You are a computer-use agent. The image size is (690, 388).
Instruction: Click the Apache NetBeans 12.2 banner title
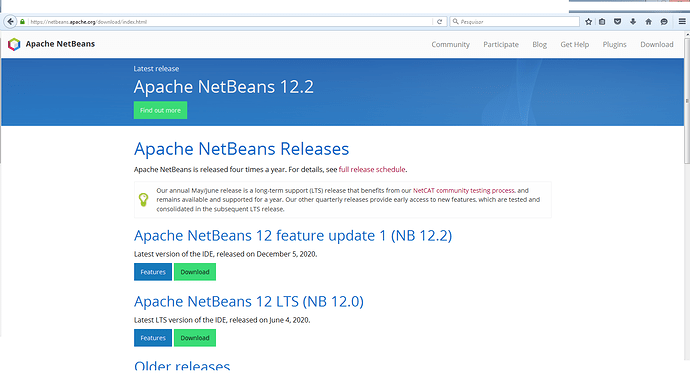coord(224,86)
